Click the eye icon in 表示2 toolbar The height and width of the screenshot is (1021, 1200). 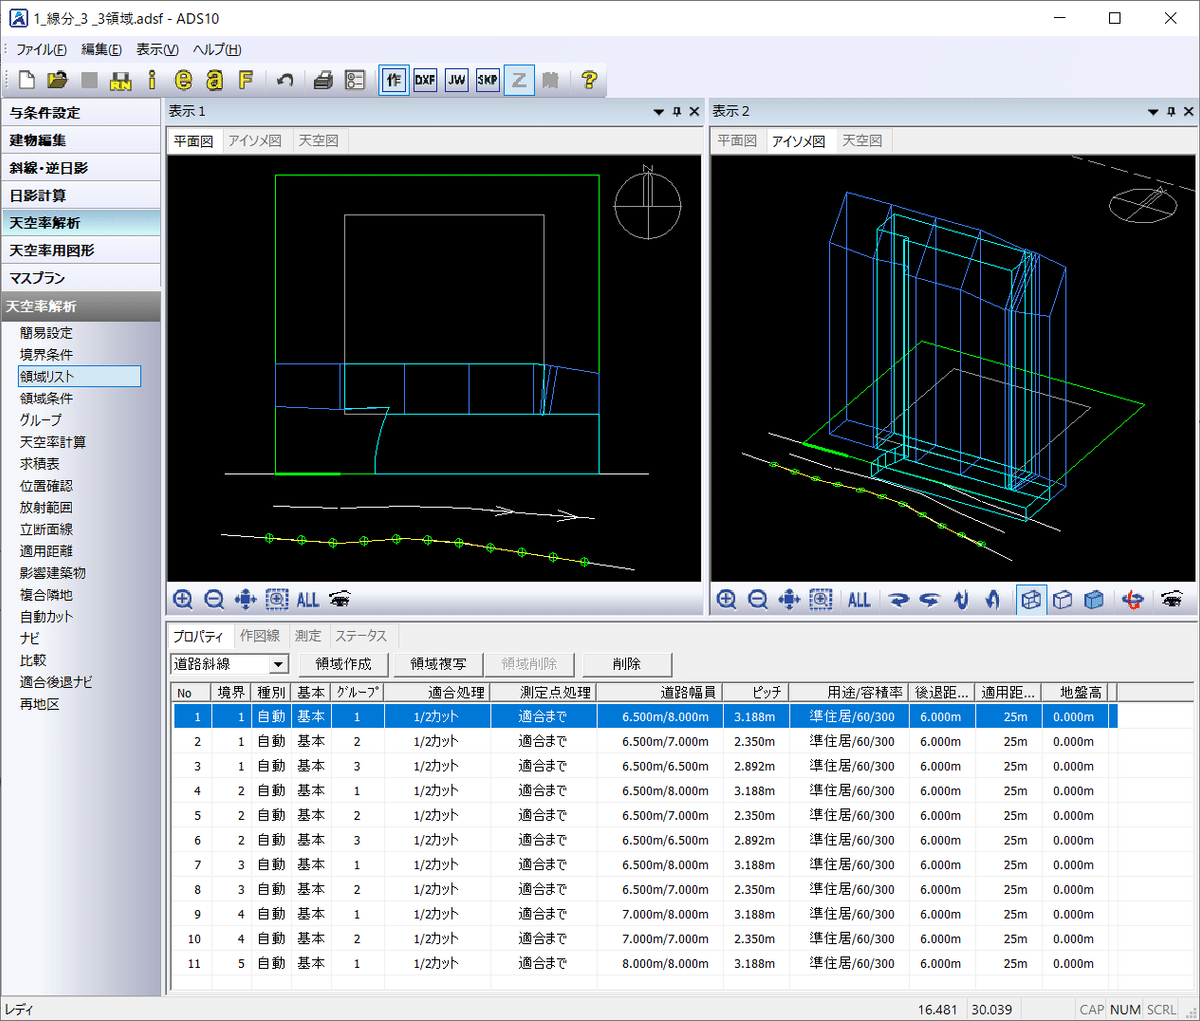tap(1171, 599)
